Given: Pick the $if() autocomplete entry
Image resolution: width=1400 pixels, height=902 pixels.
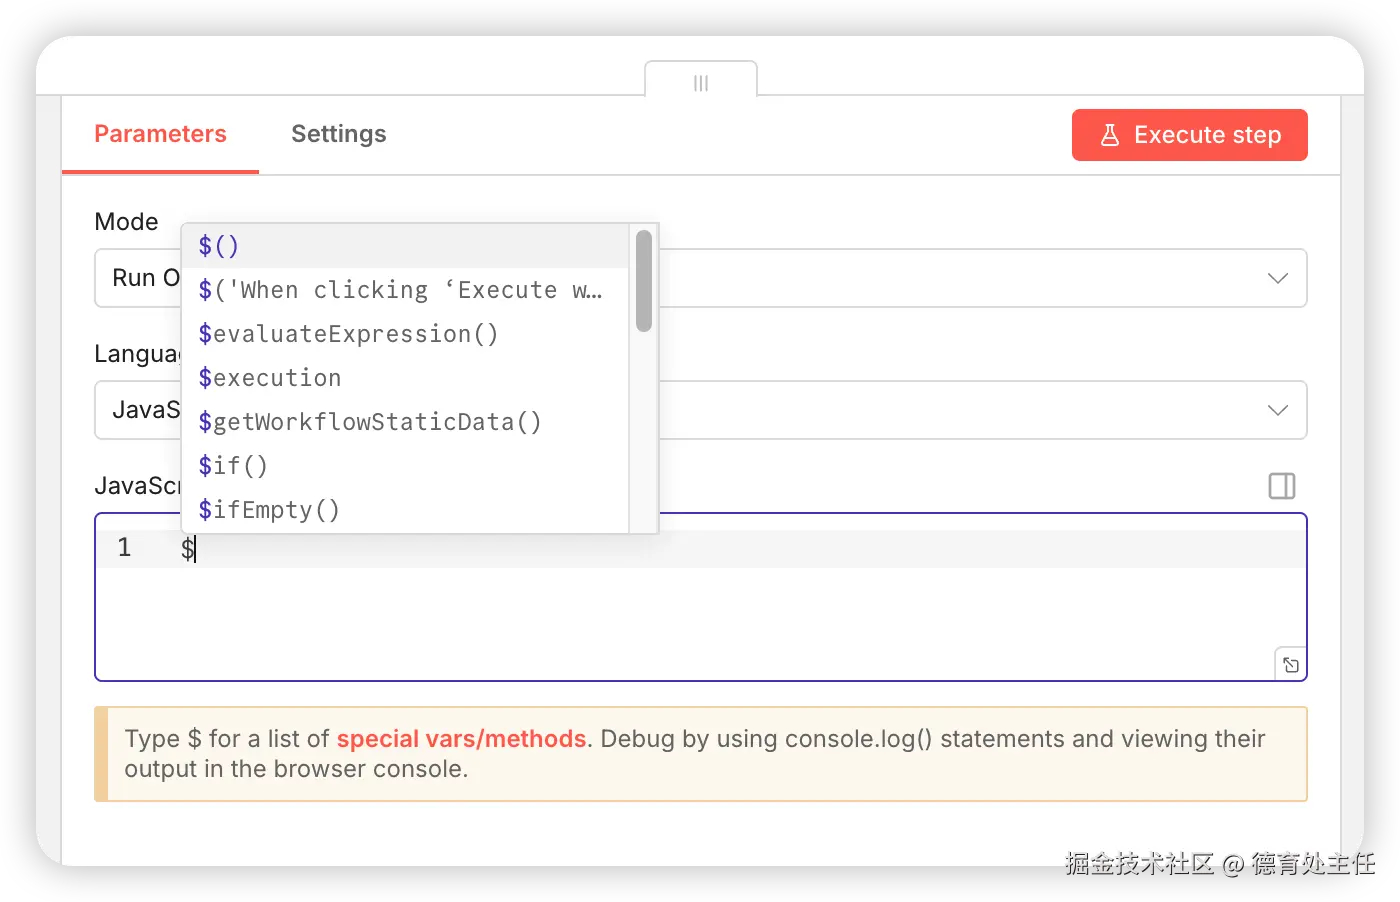Looking at the screenshot, I should pyautogui.click(x=233, y=466).
